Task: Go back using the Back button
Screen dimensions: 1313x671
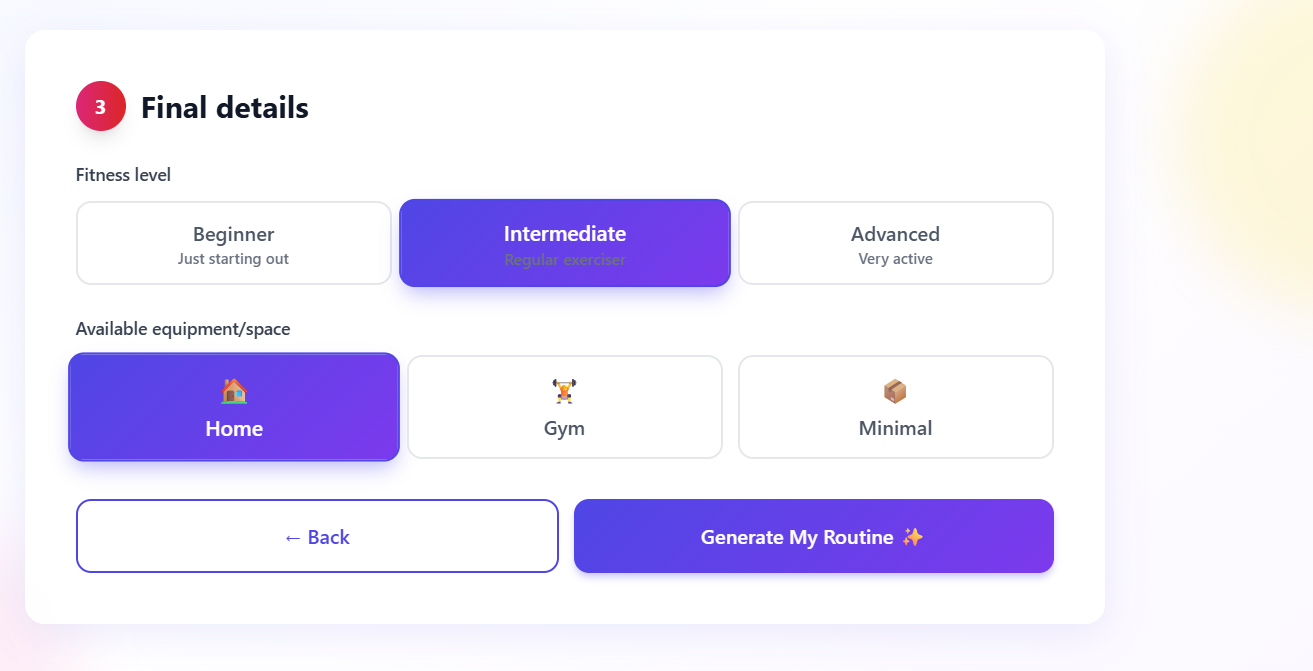Action: coord(317,536)
